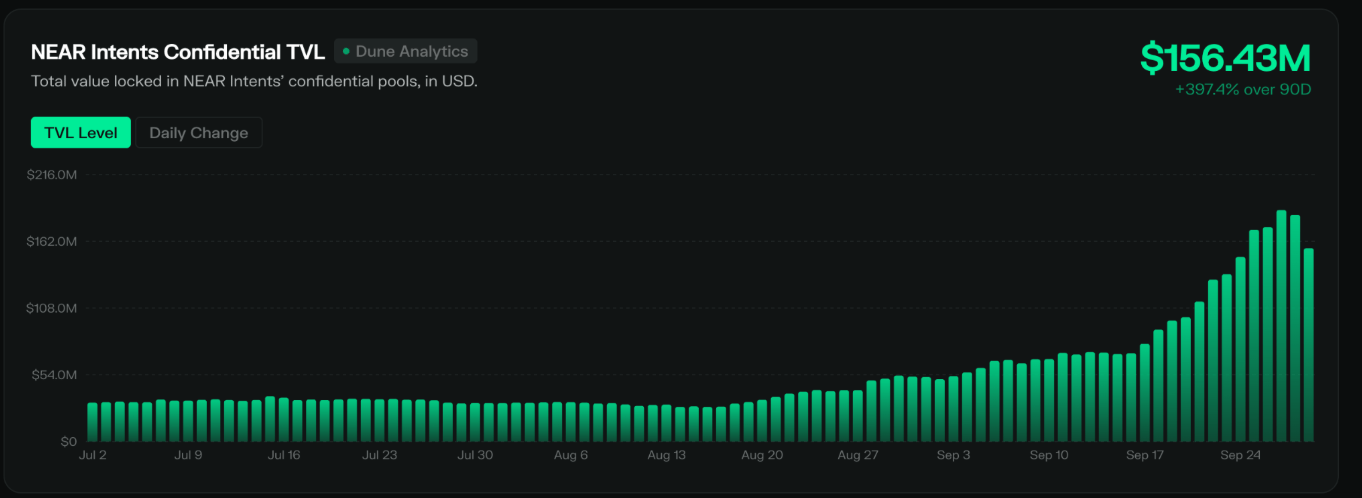Click the $216.0M y-axis label
The width and height of the screenshot is (1362, 498).
[x=52, y=175]
